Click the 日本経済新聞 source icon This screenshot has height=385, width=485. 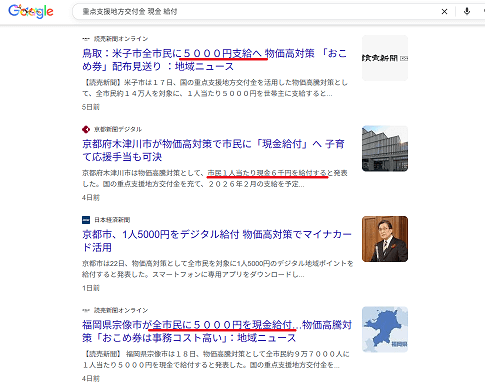pos(86,220)
